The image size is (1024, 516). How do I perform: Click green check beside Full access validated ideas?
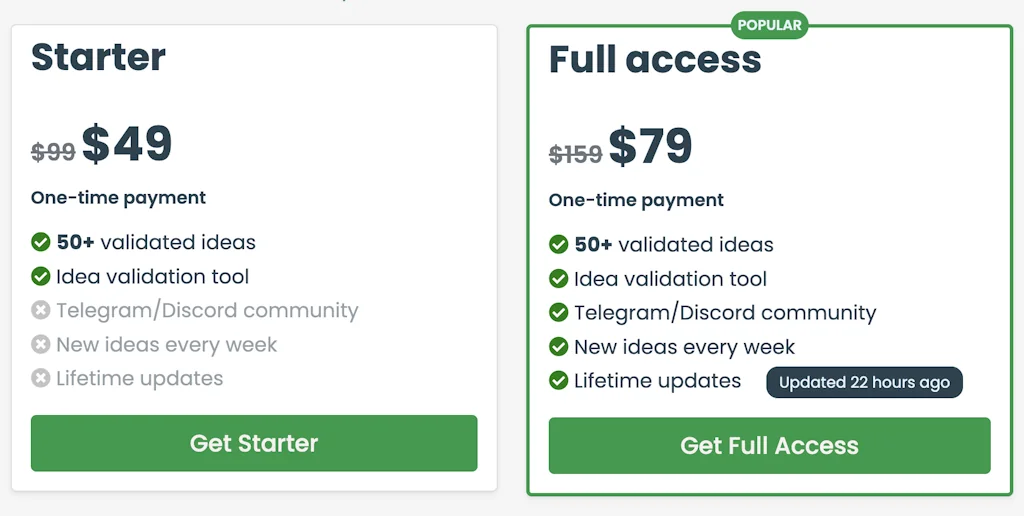(559, 244)
